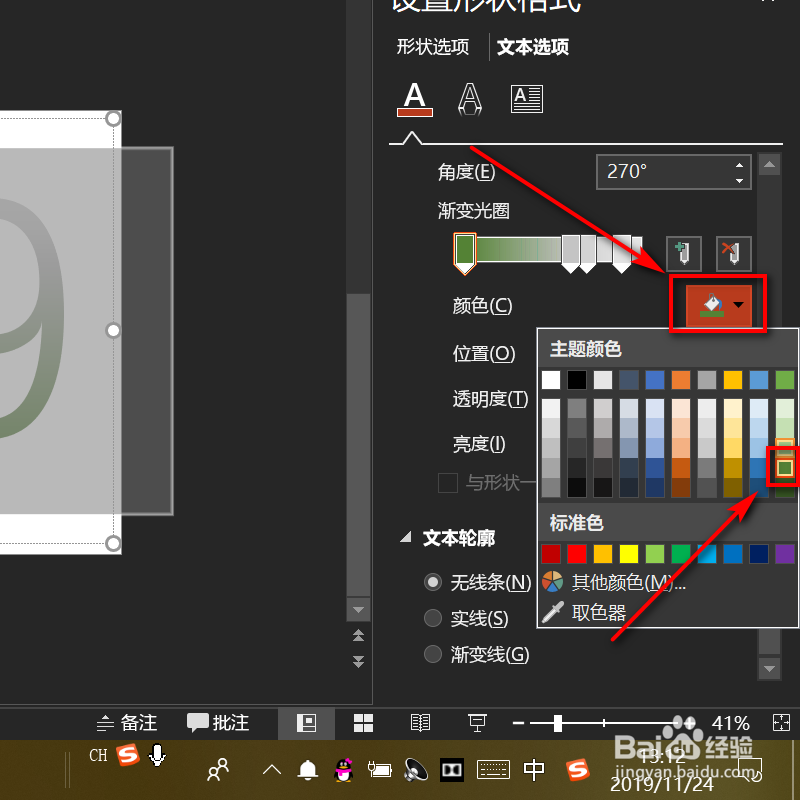The width and height of the screenshot is (800, 800).
Task: Open battery power tray icon
Action: click(x=380, y=769)
